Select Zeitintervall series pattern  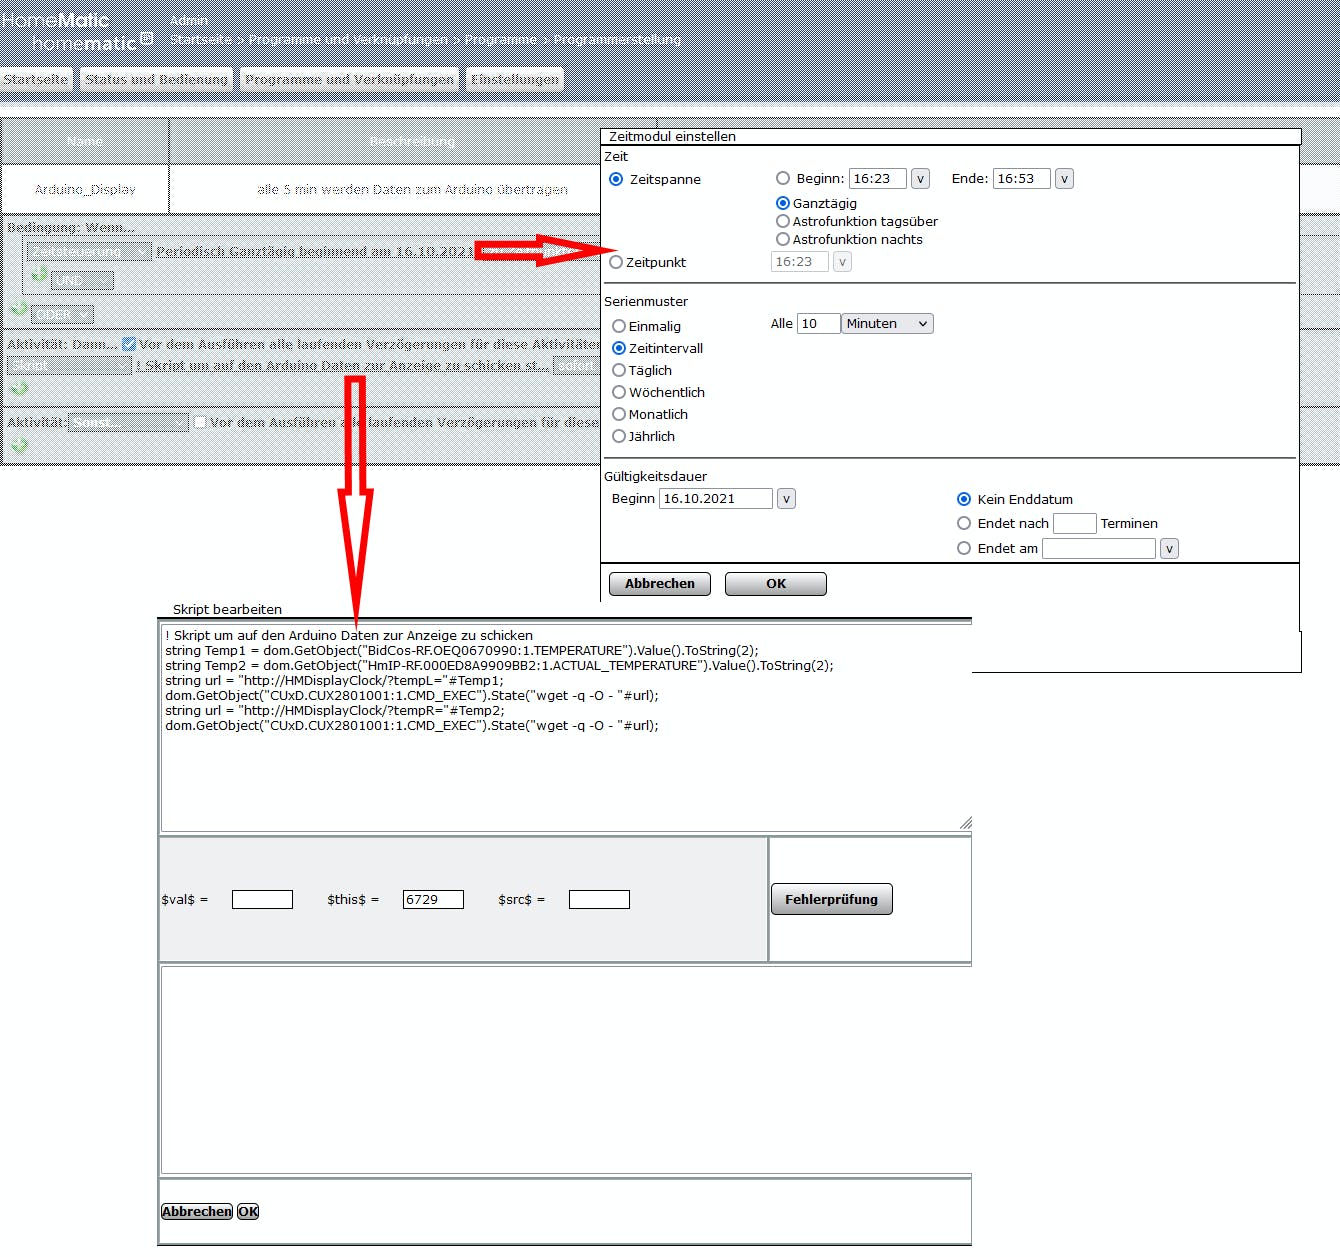click(x=619, y=348)
